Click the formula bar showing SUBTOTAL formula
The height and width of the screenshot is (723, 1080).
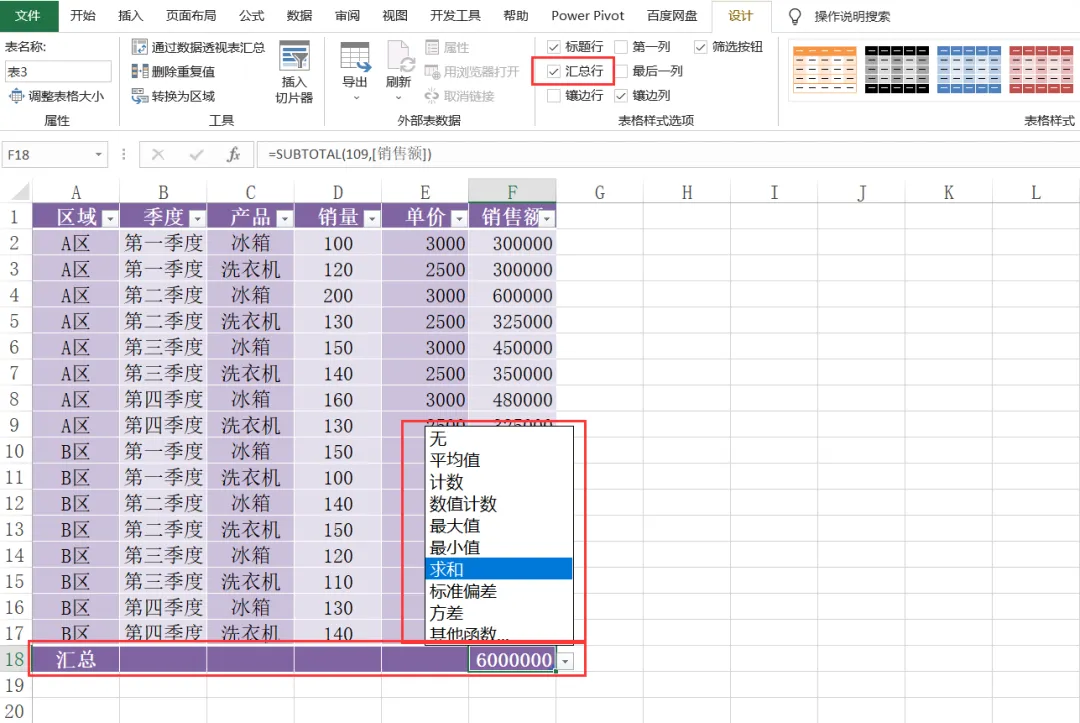pos(668,154)
